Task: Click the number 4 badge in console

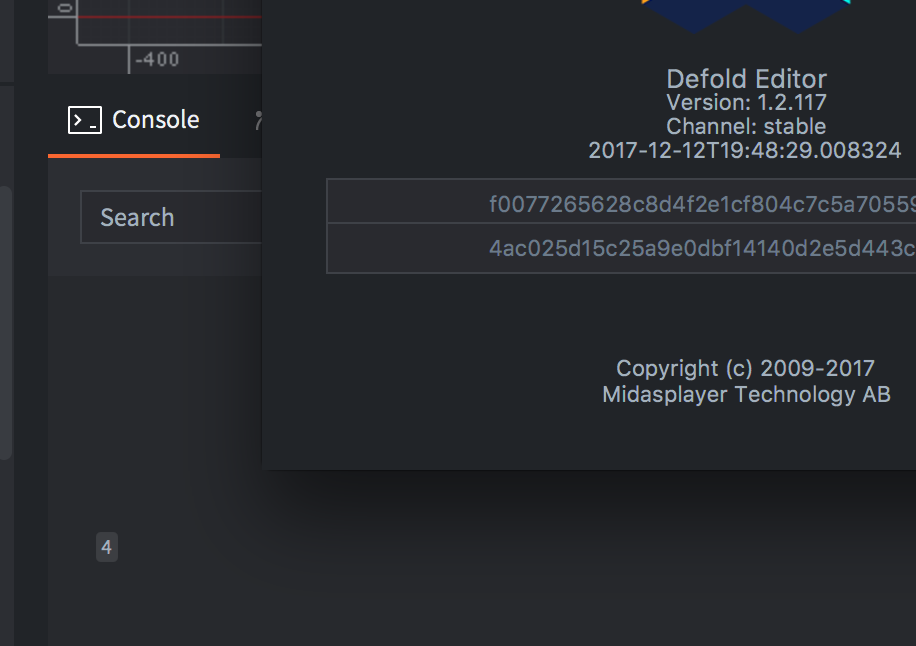Action: pyautogui.click(x=107, y=547)
